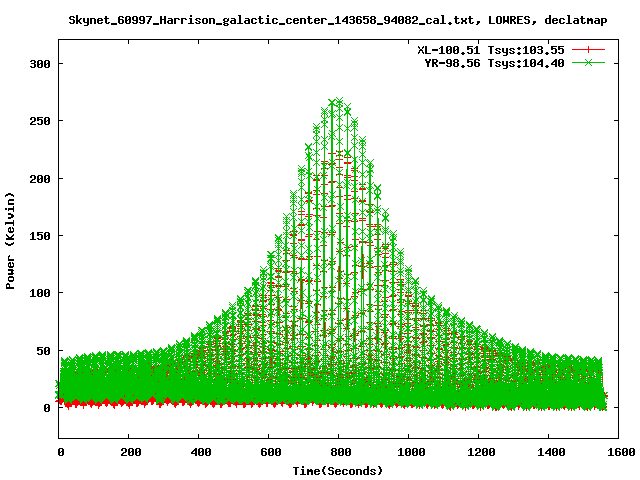Select the 600 seconds x-axis tick label
This screenshot has width=640, height=480.
(x=269, y=452)
